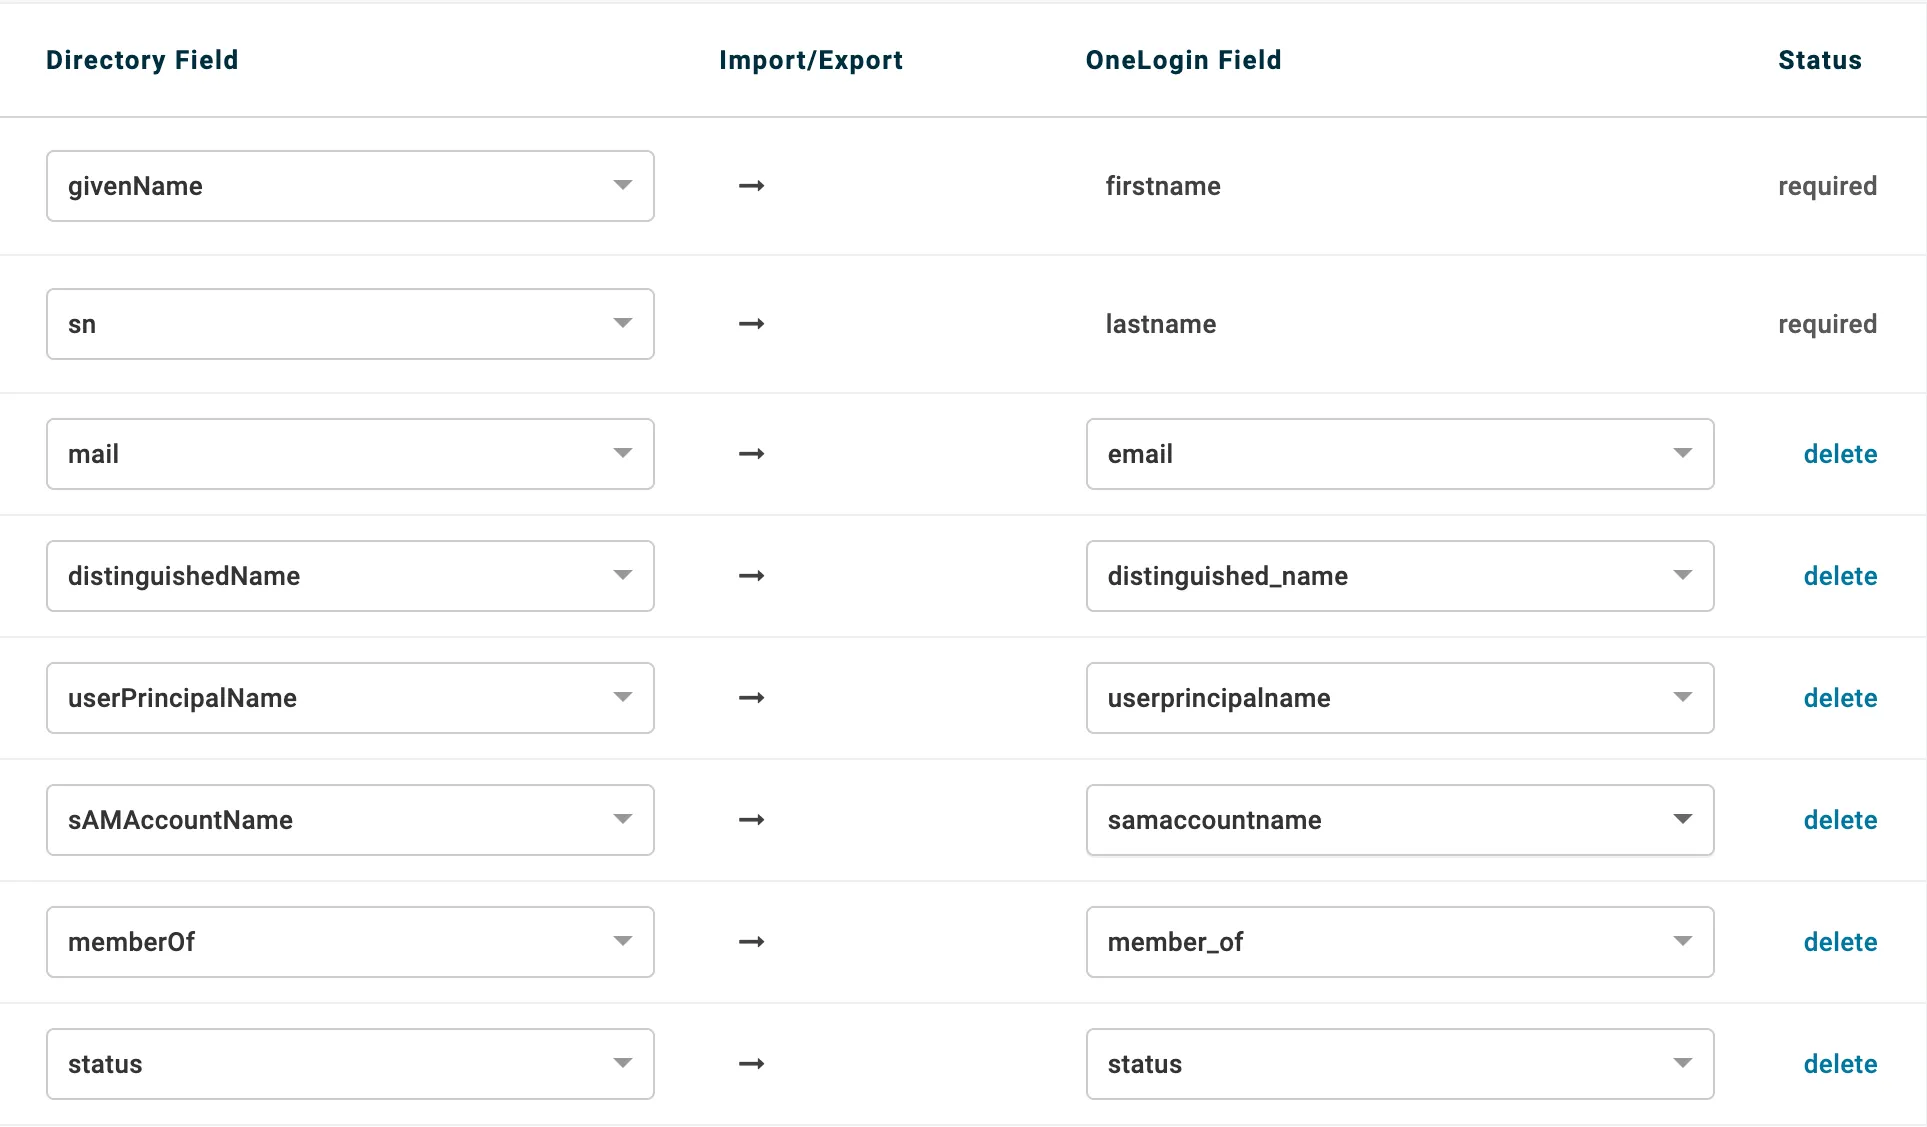
Task: Delete the member_of mapping row
Action: tap(1839, 942)
